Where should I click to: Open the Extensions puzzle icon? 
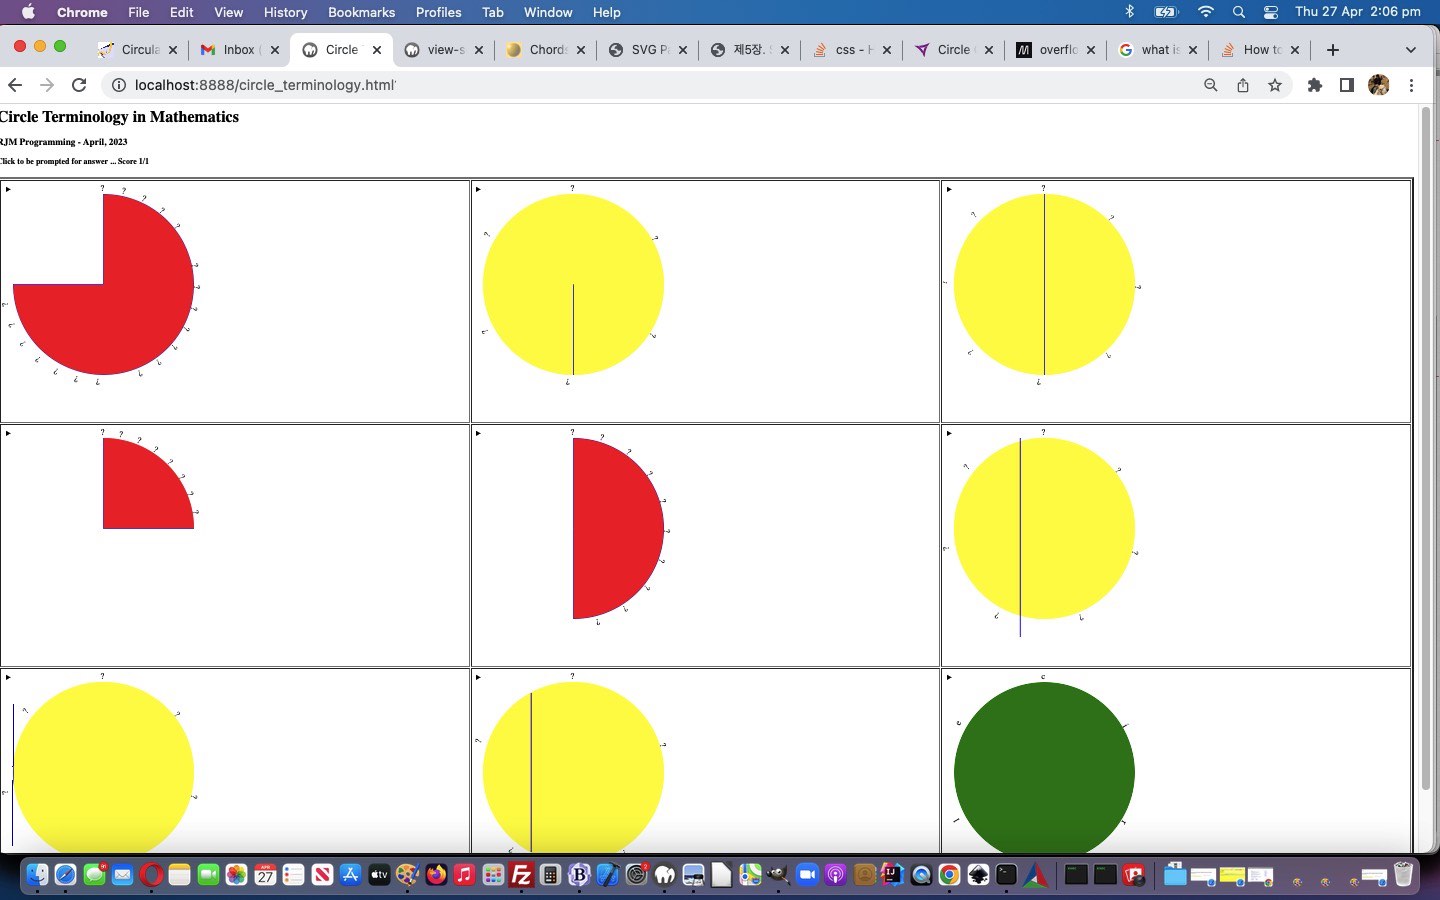(x=1315, y=85)
